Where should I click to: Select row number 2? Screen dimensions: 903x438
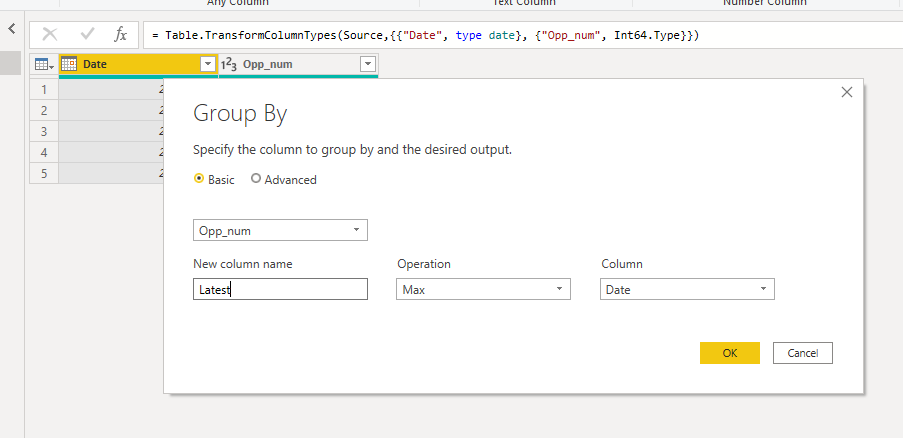point(44,111)
